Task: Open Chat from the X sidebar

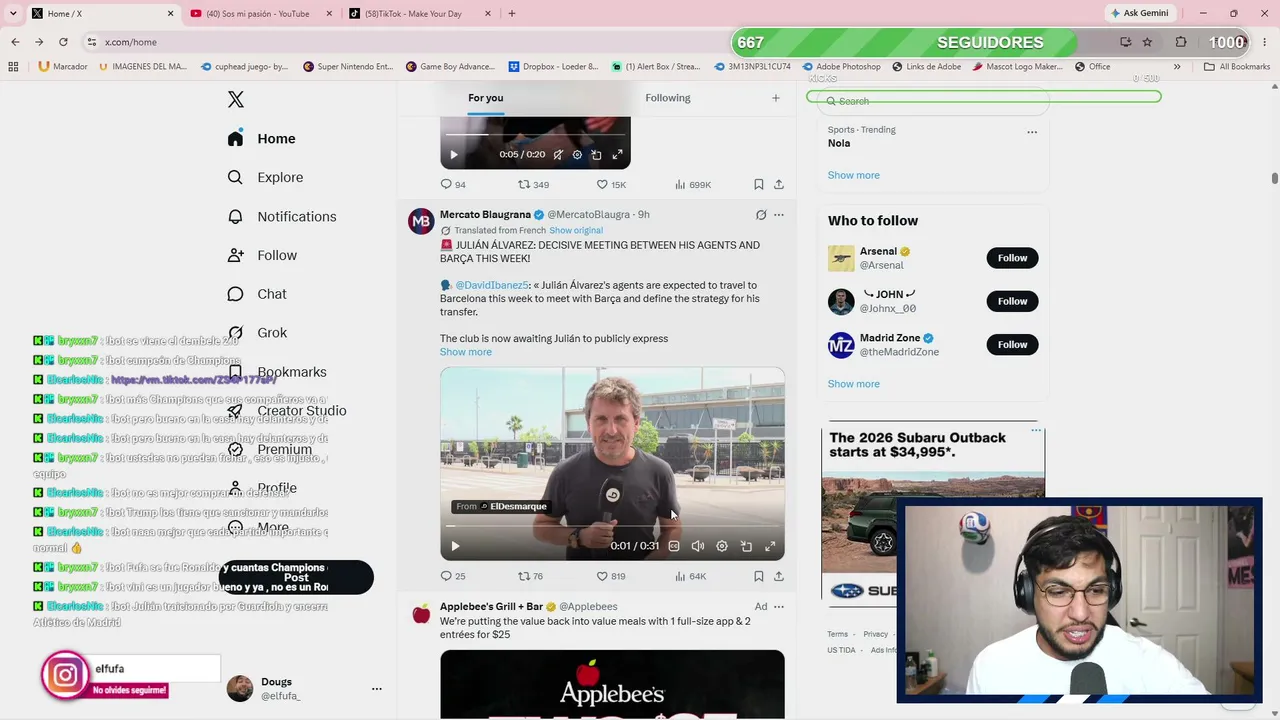Action: pyautogui.click(x=256, y=294)
